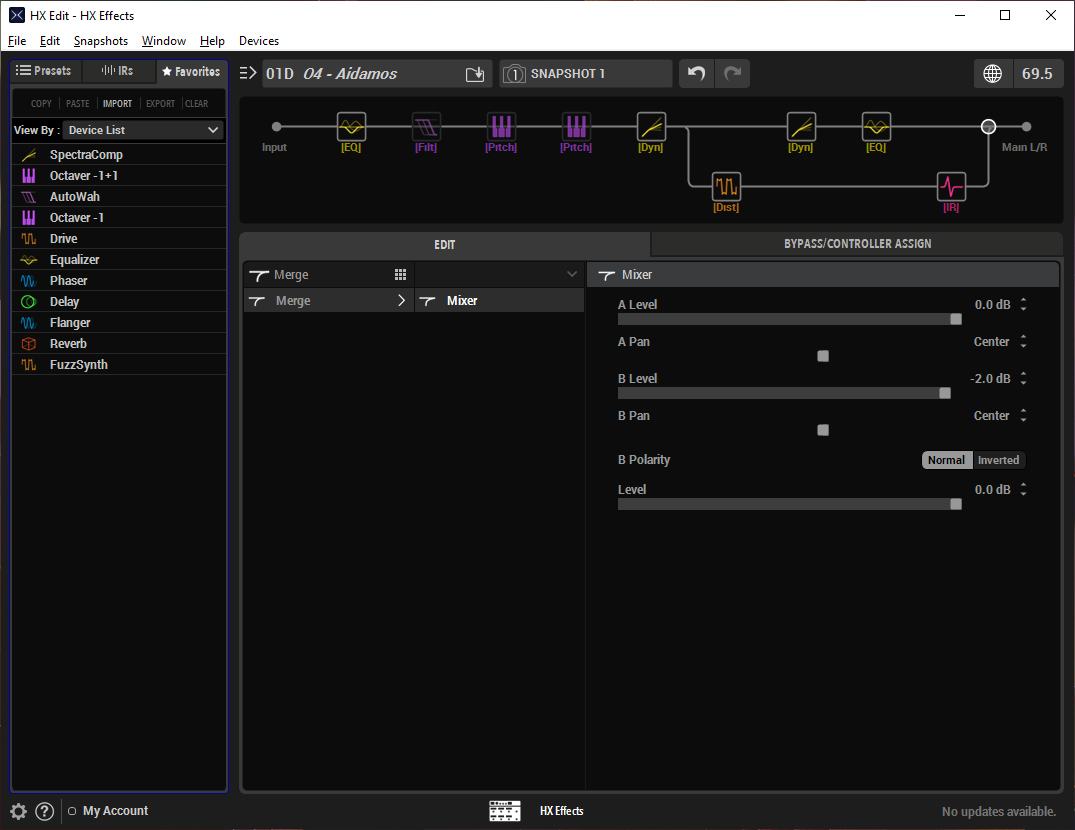Screen dimensions: 1075x830
Task: Open the model grid view icon
Action: pyautogui.click(x=400, y=275)
